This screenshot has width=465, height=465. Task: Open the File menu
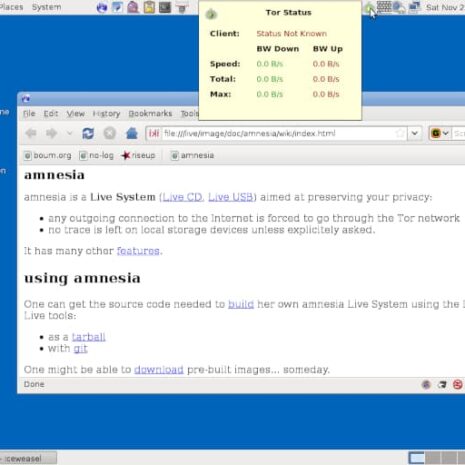[x=29, y=114]
